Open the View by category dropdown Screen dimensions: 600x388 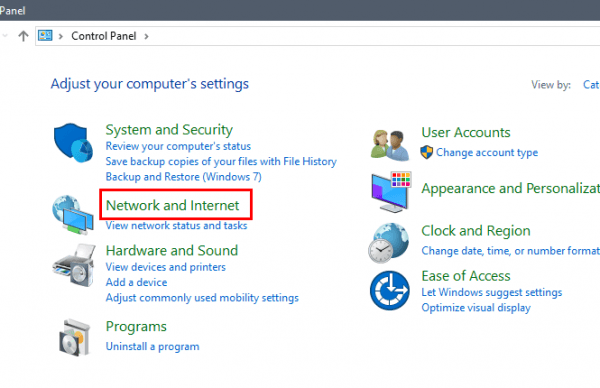(x=591, y=85)
